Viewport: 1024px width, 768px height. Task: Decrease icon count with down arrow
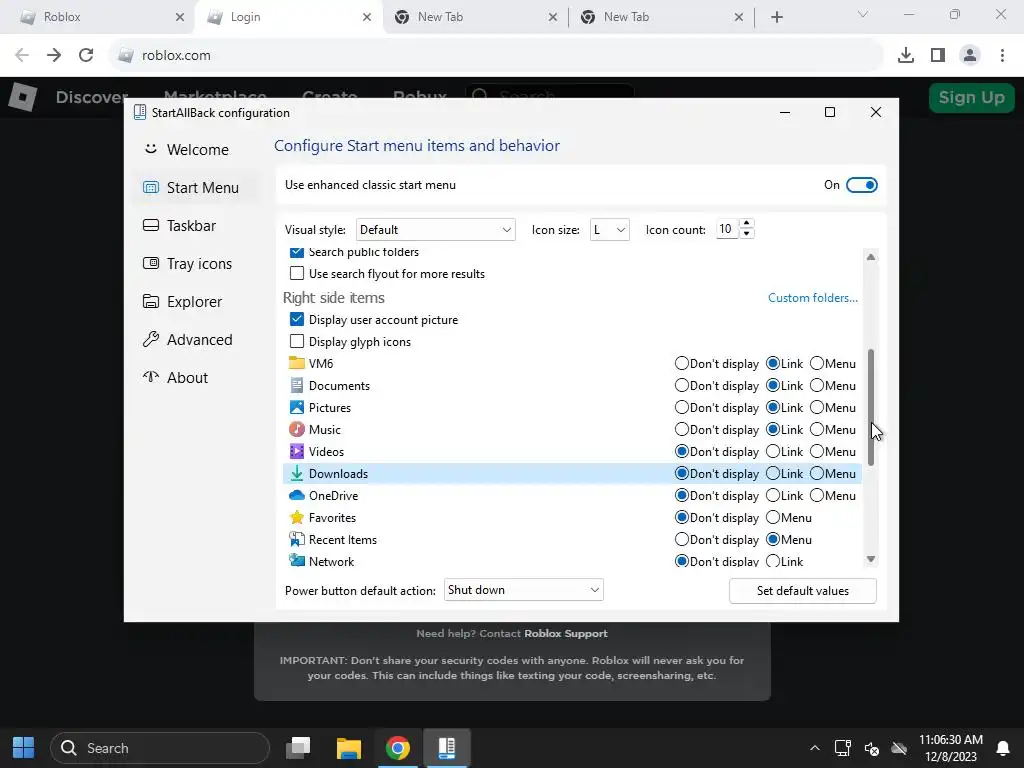pyautogui.click(x=746, y=234)
